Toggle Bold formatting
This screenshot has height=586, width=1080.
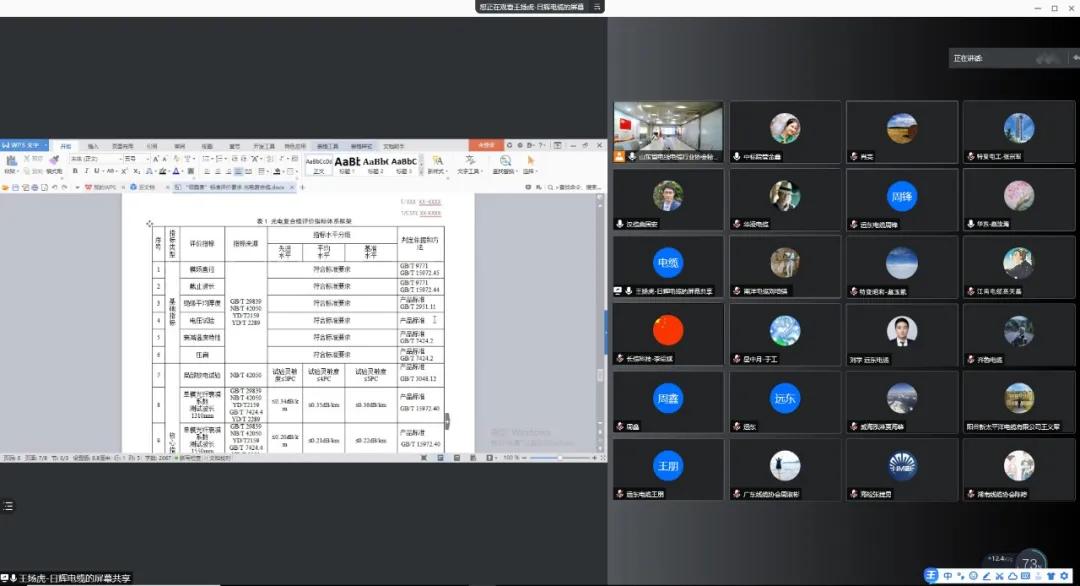coord(75,171)
